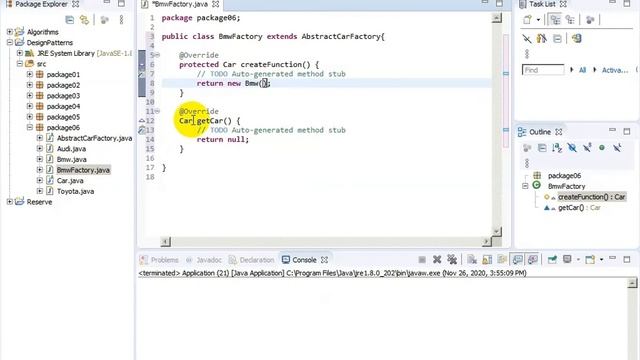Toggle categorized view in Task List
640x360 pixels.
click(555, 20)
